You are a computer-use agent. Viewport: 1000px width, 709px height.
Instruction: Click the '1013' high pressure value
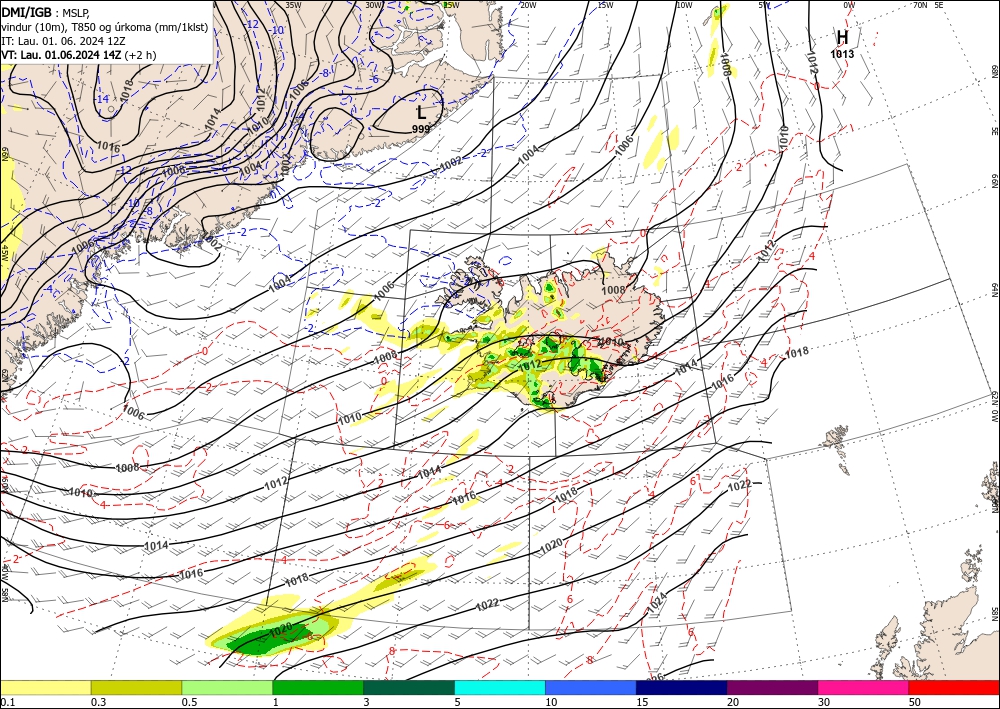pos(842,54)
